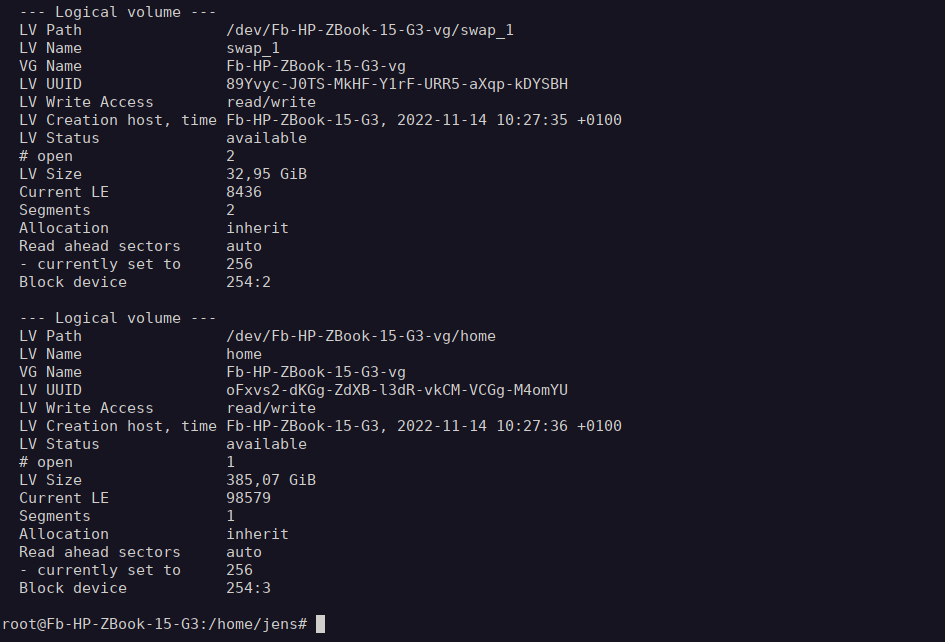Click the UUID starting with 89Yvyc
Viewport: 945px width, 642px height.
tap(397, 84)
